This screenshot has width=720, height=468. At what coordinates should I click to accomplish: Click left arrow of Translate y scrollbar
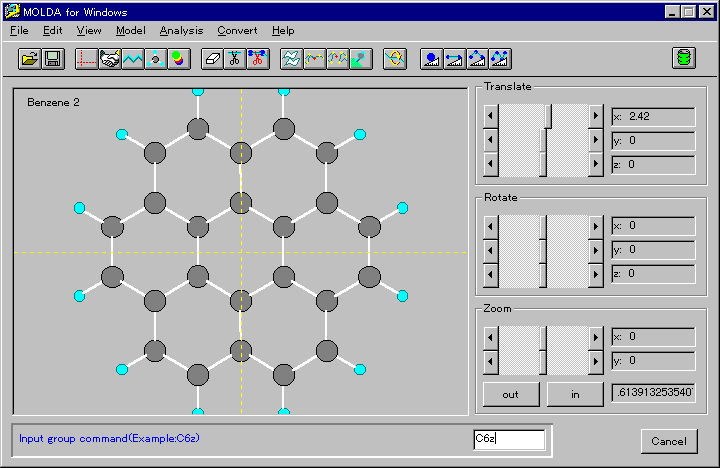pos(491,140)
